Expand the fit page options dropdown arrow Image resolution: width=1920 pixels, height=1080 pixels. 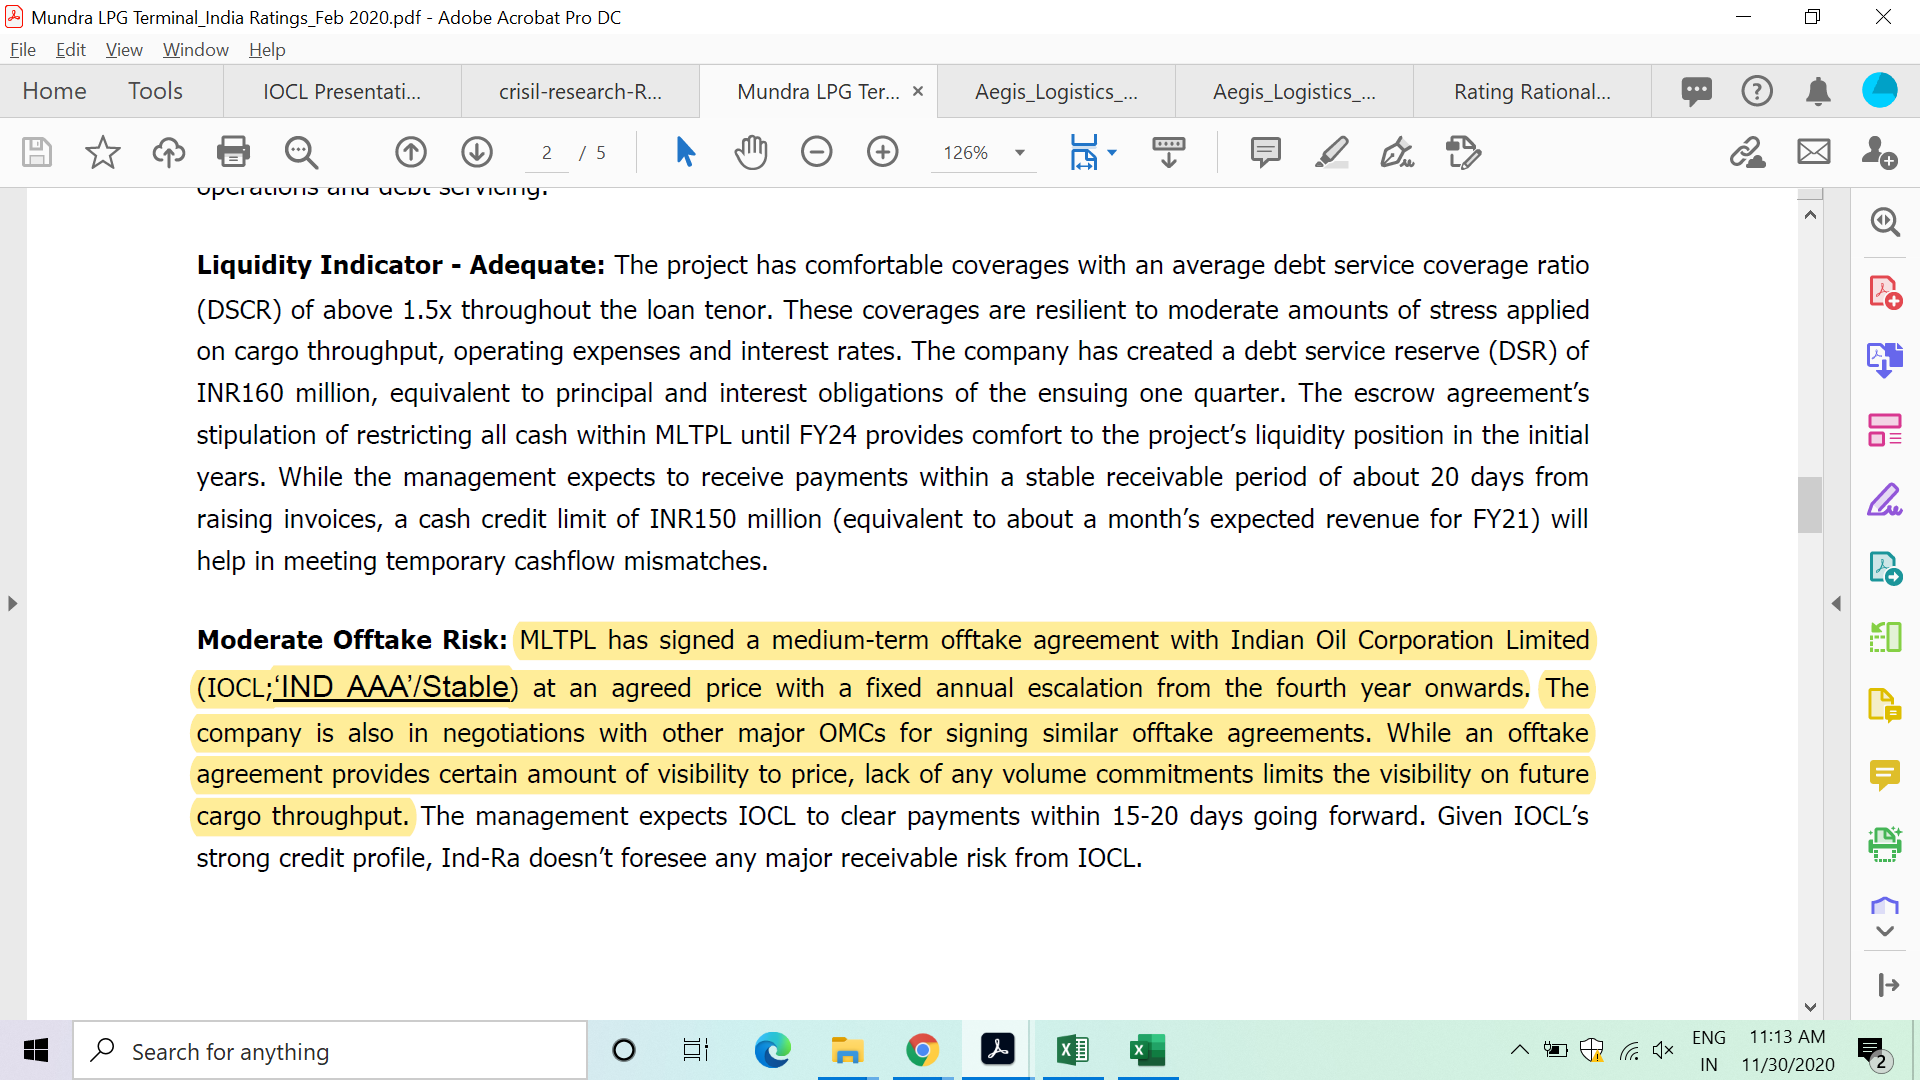pyautogui.click(x=1112, y=153)
